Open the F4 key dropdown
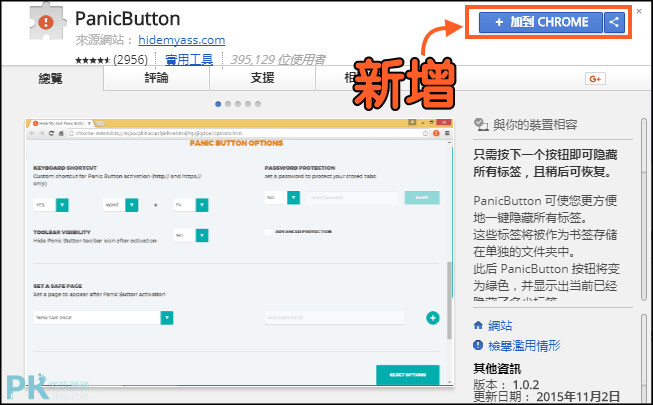 [x=191, y=205]
